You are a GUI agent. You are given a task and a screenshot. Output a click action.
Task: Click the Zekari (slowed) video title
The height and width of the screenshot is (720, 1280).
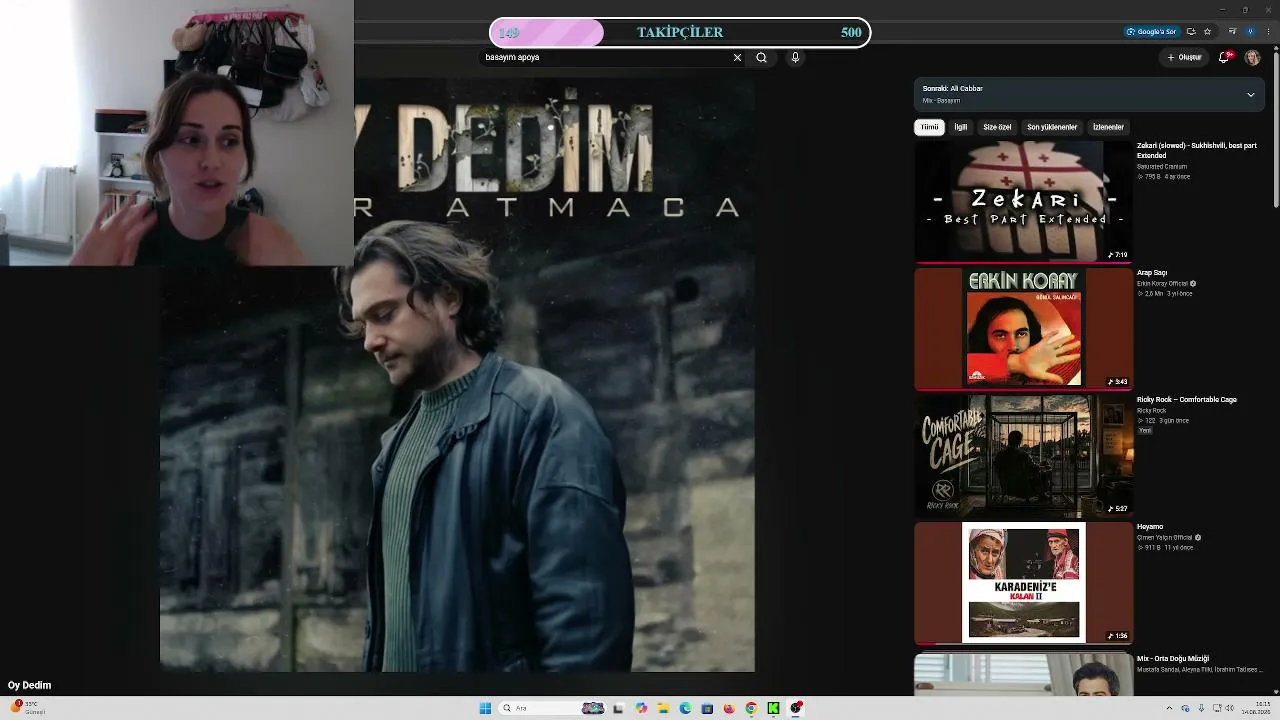click(1197, 150)
